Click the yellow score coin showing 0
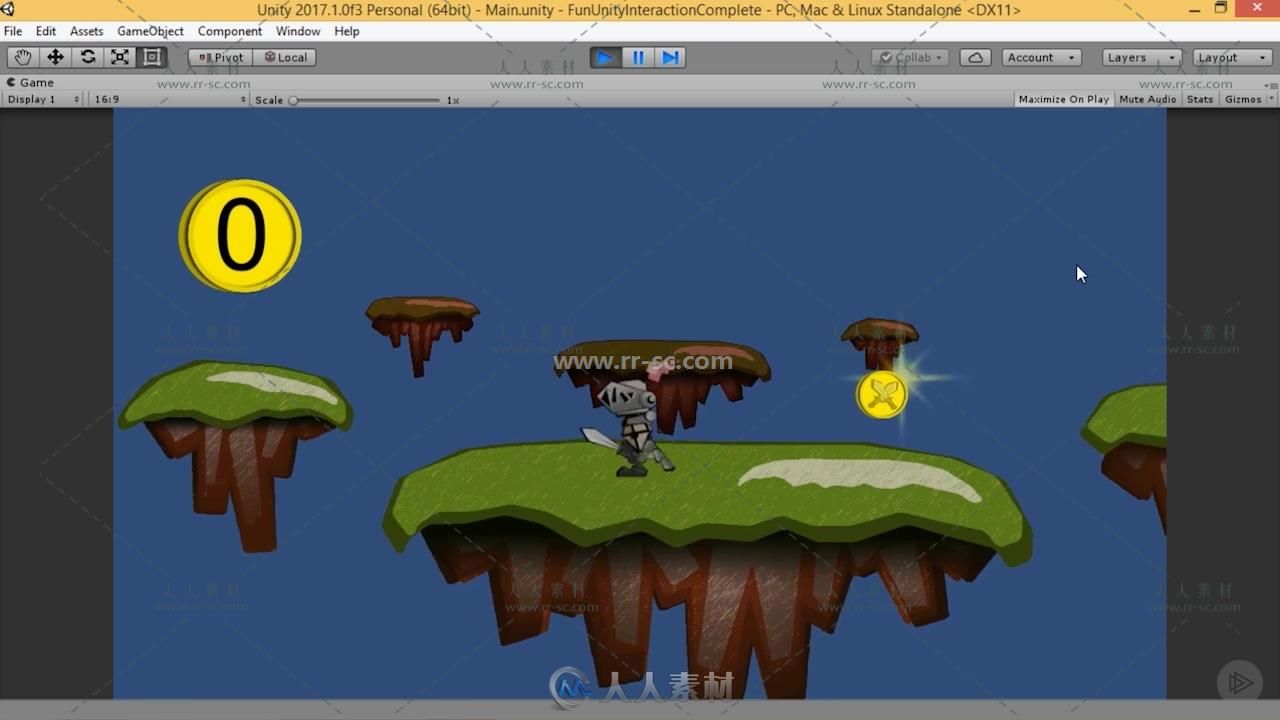 (240, 236)
